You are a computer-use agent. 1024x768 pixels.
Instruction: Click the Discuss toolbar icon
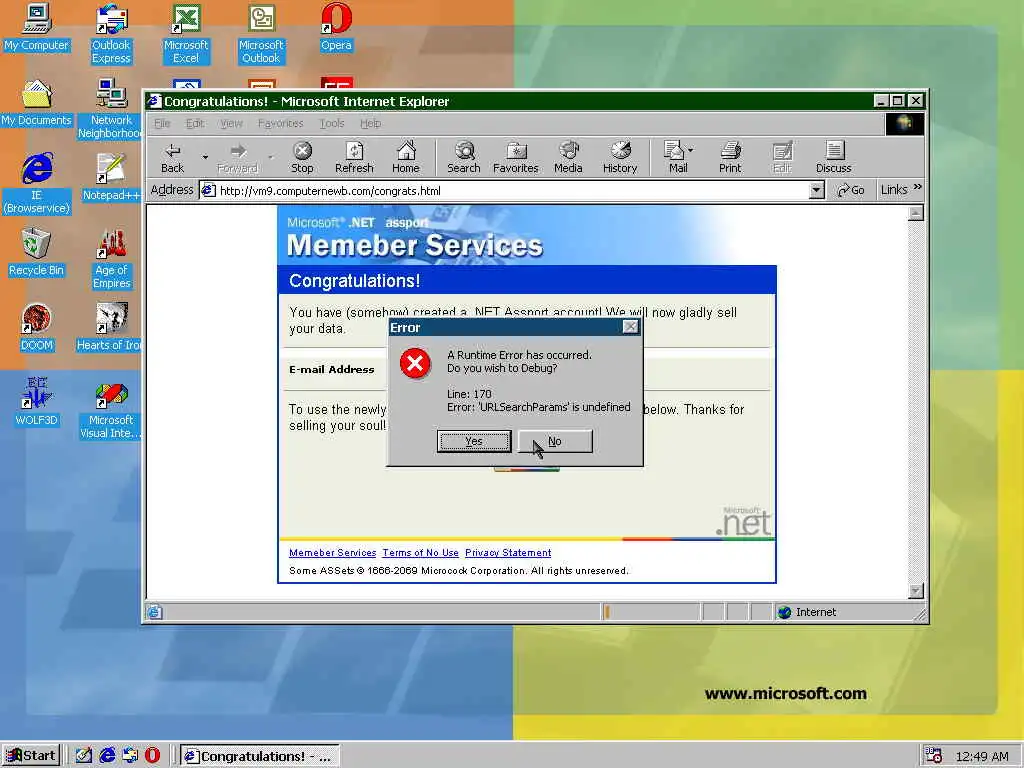(833, 157)
